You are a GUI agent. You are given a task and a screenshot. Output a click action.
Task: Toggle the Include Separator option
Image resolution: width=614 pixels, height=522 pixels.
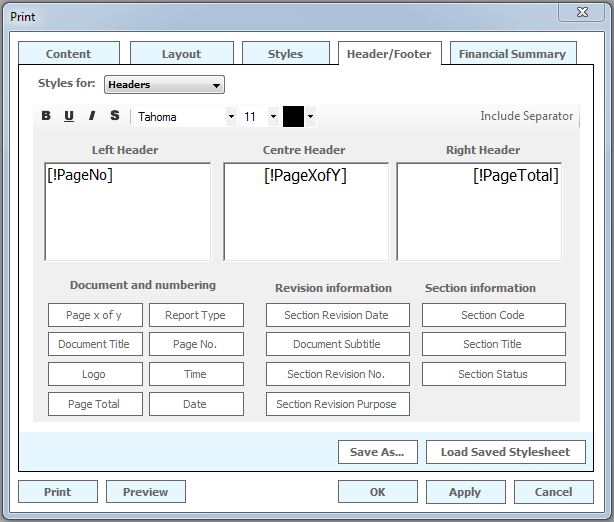527,116
